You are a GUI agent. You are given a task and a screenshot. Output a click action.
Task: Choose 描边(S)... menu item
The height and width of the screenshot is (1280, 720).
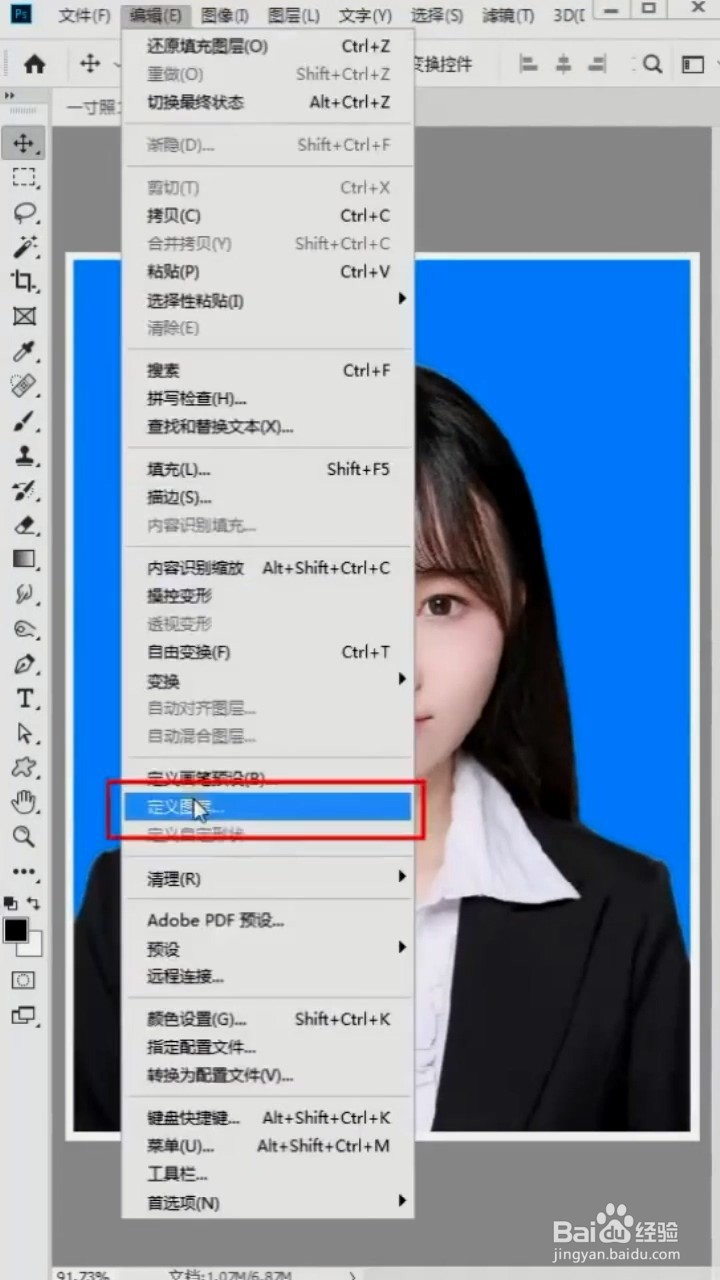tap(268, 497)
